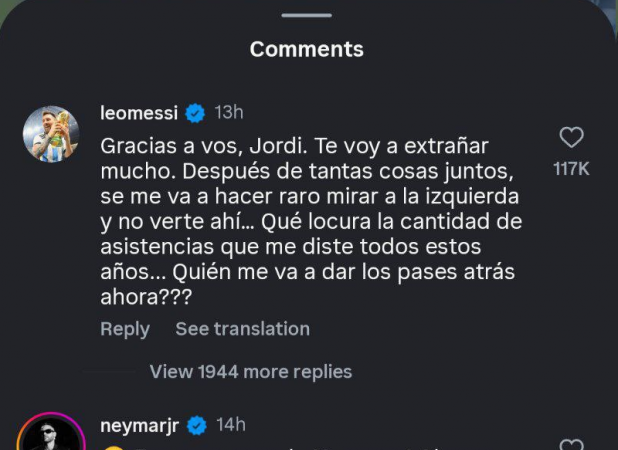This screenshot has height=450, width=618.
Task: Open the neymarjr username link
Action: (x=140, y=425)
